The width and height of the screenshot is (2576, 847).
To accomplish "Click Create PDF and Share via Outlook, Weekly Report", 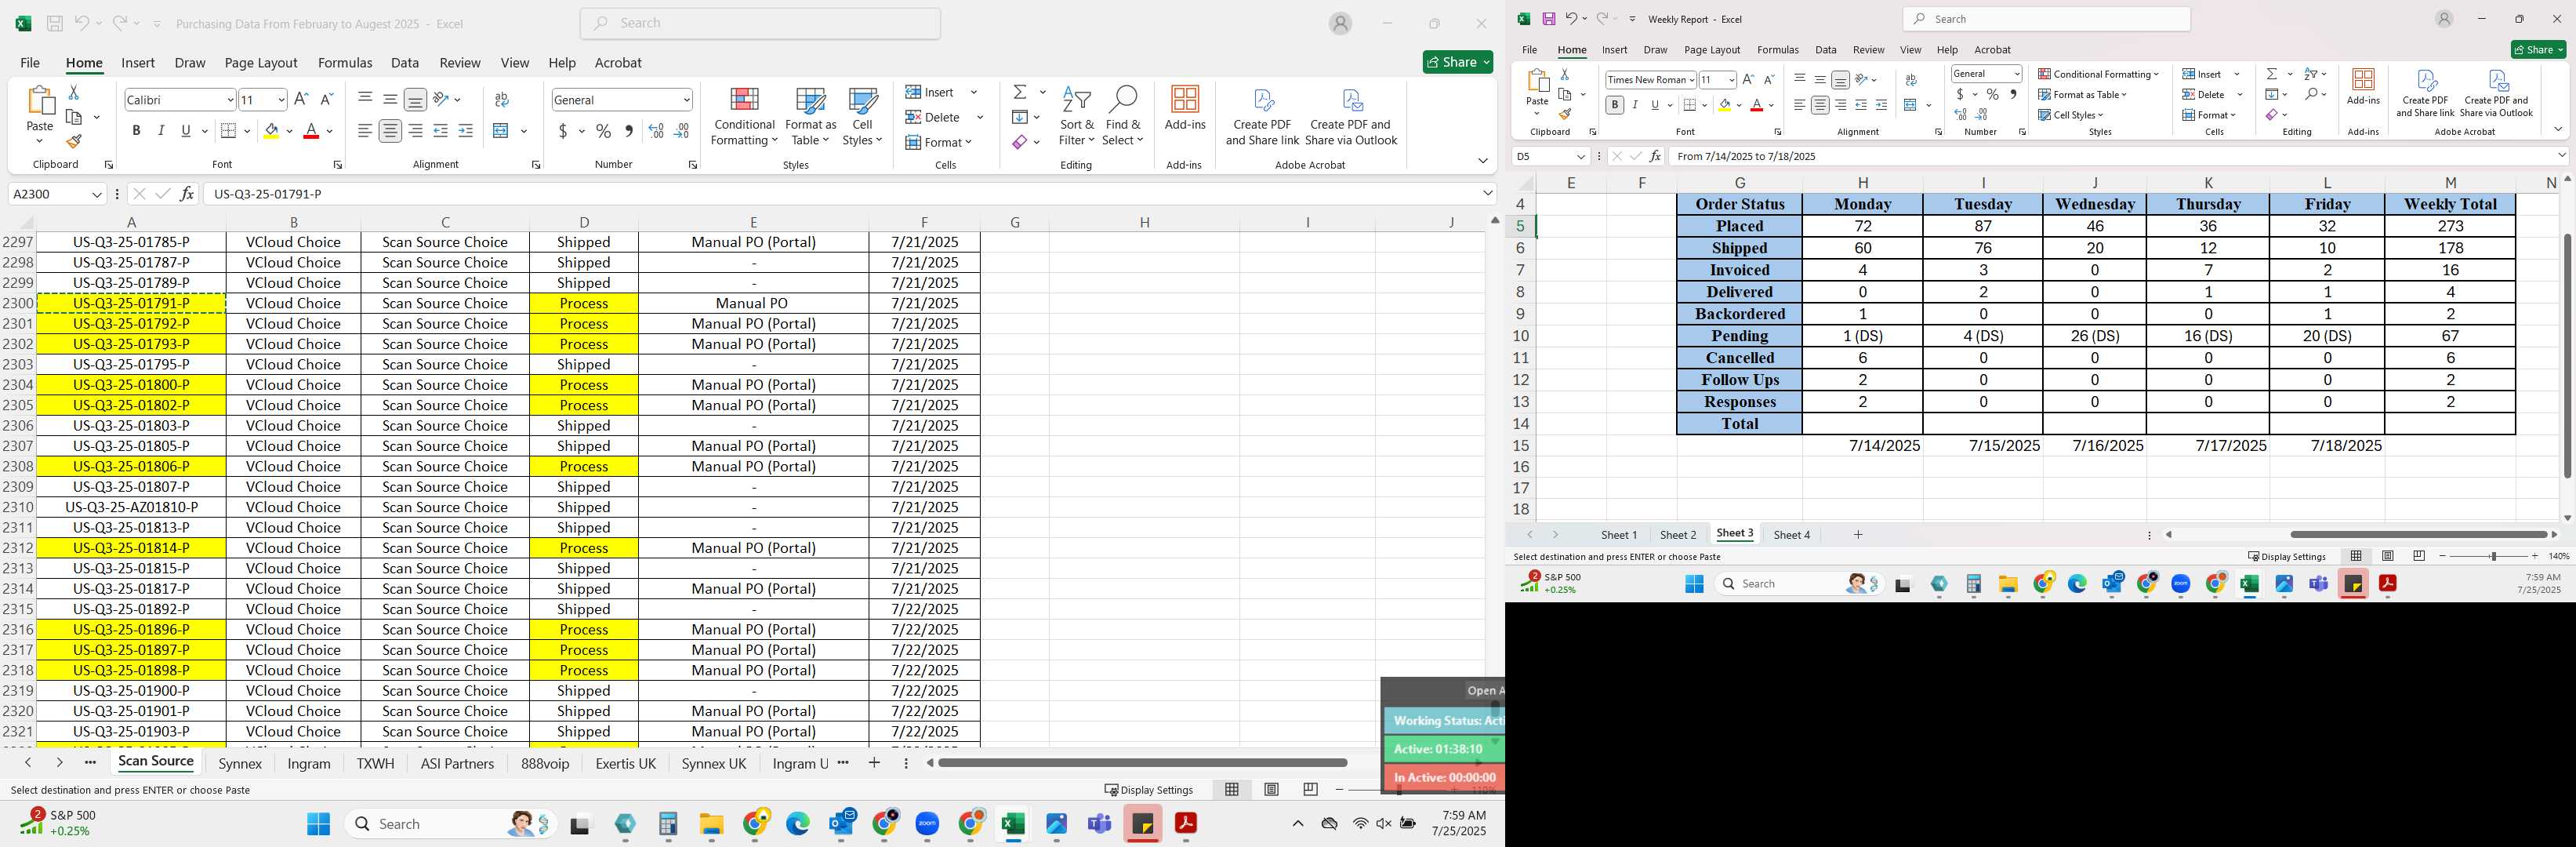I will coord(2496,93).
